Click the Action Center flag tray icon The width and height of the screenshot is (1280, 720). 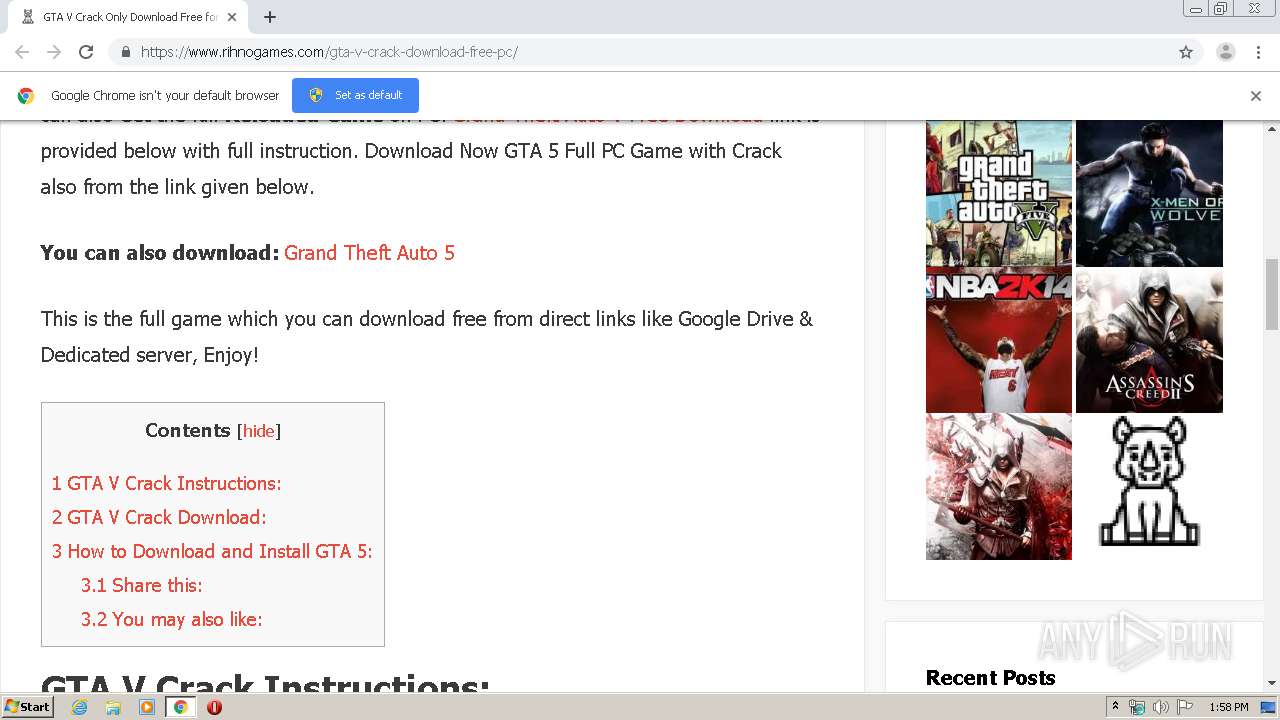coord(1184,707)
